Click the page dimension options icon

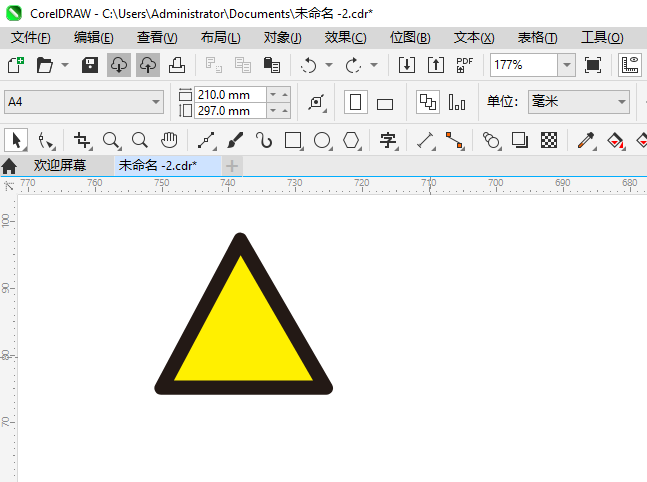316,102
